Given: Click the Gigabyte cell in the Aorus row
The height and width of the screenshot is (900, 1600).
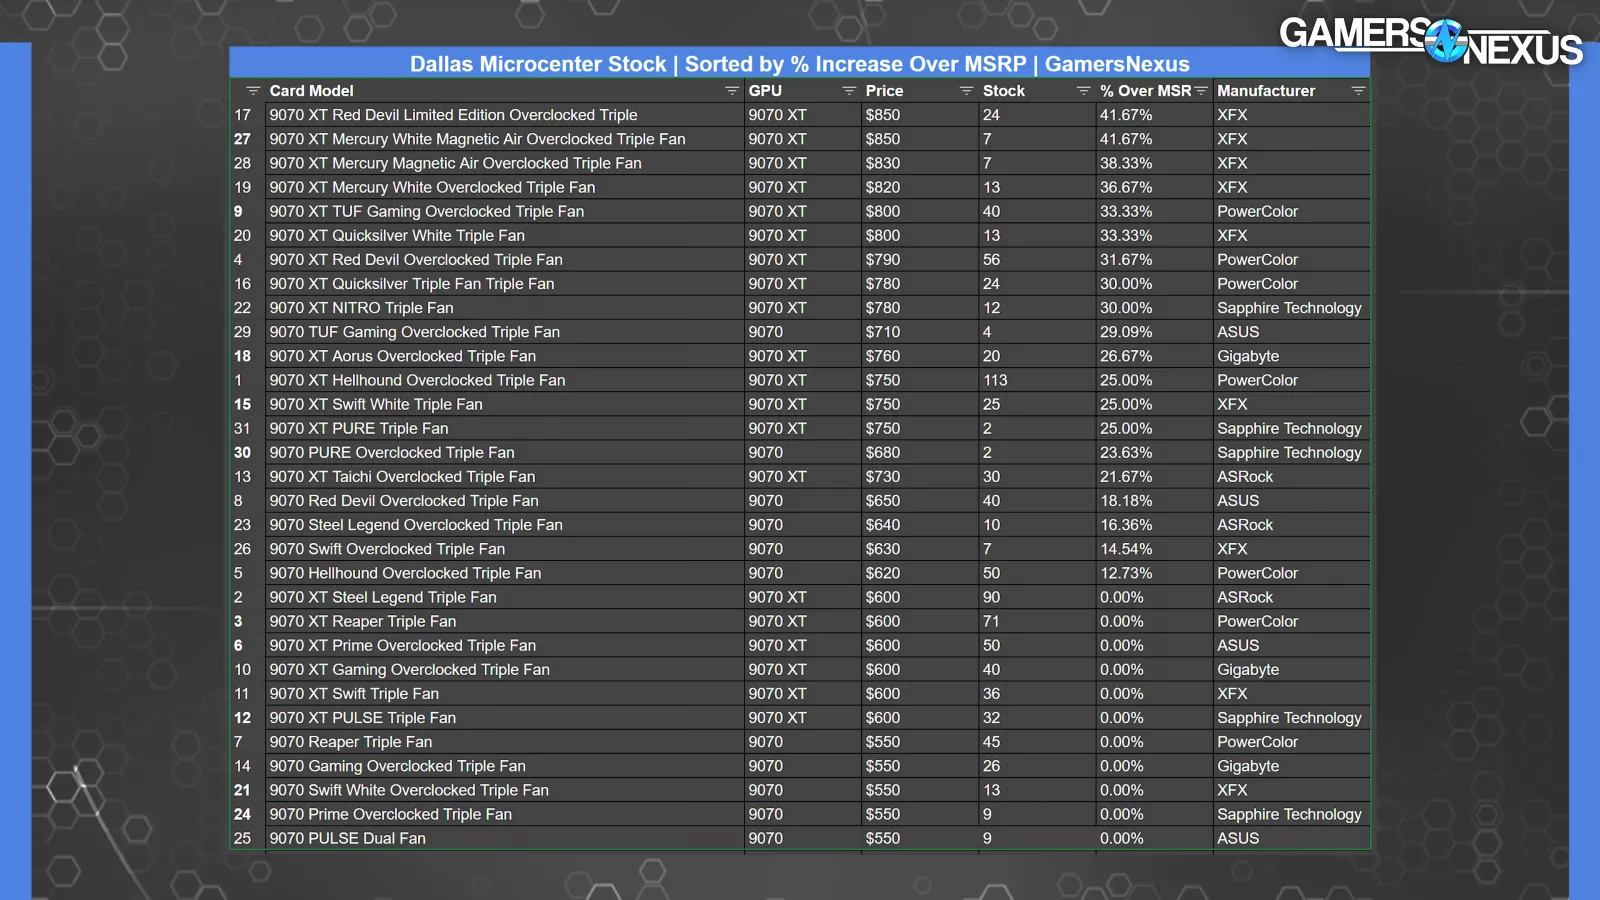Looking at the screenshot, I should pos(1248,356).
